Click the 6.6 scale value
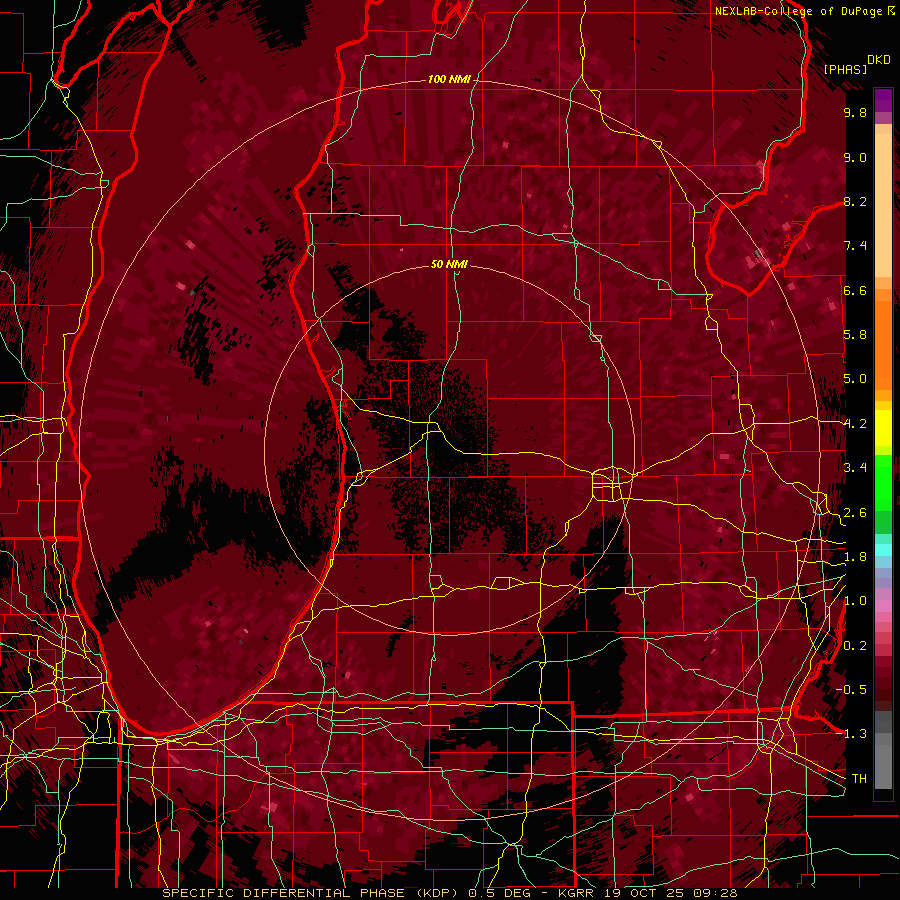This screenshot has height=900, width=900. pos(855,290)
